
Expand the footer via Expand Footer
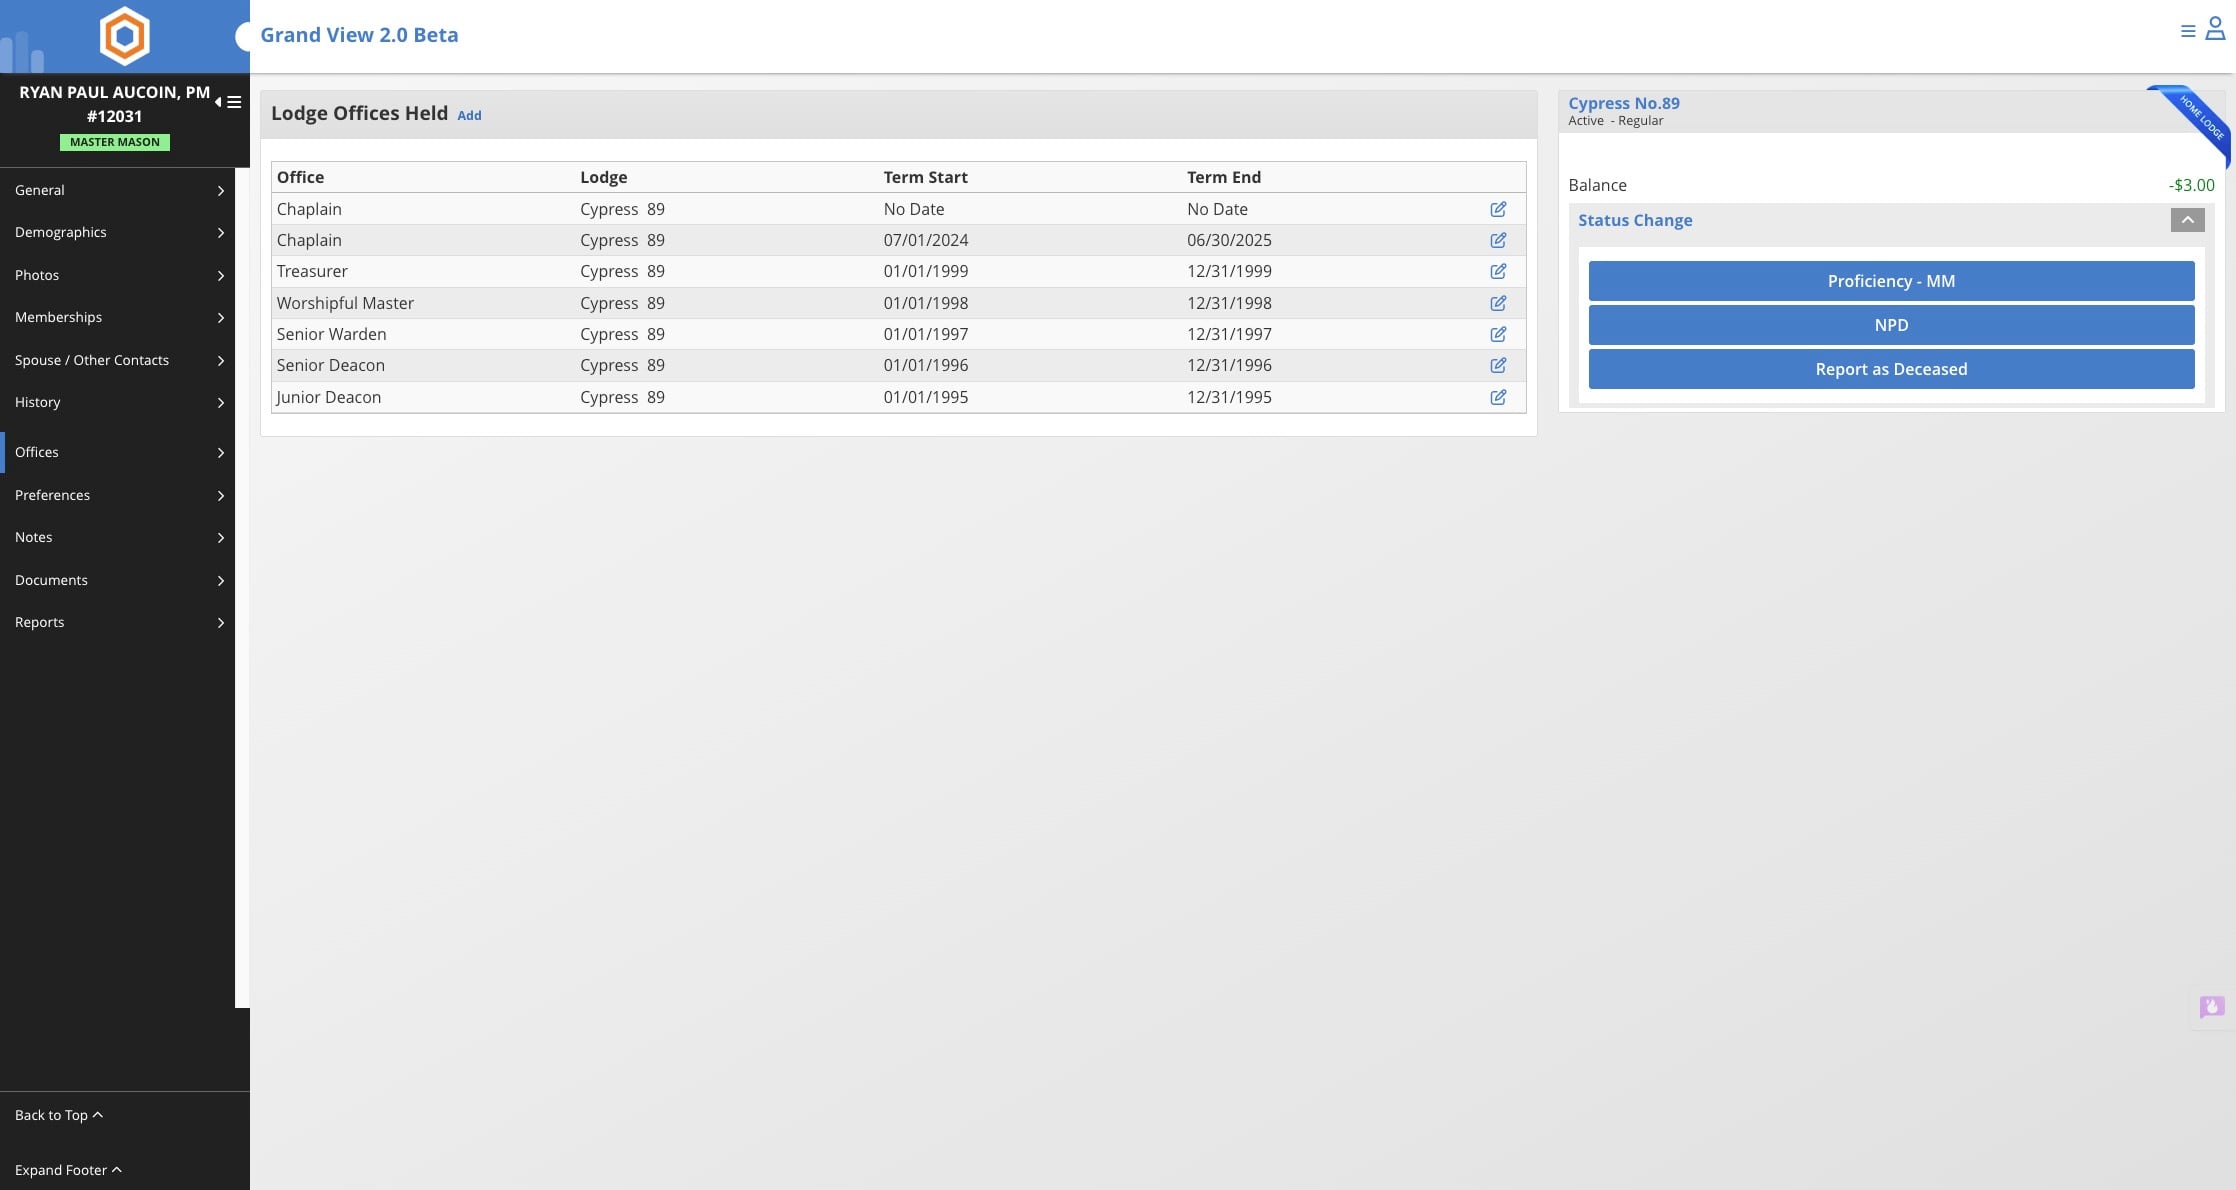coord(67,1170)
